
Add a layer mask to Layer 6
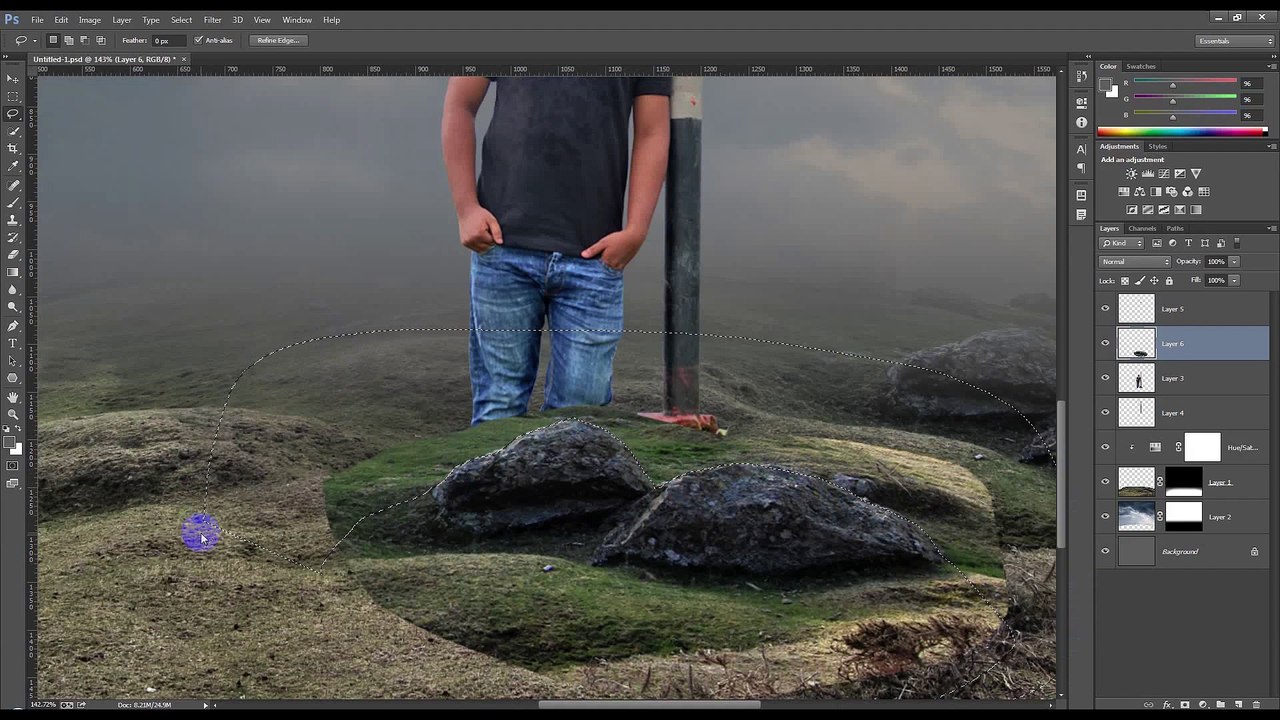tap(1185, 705)
